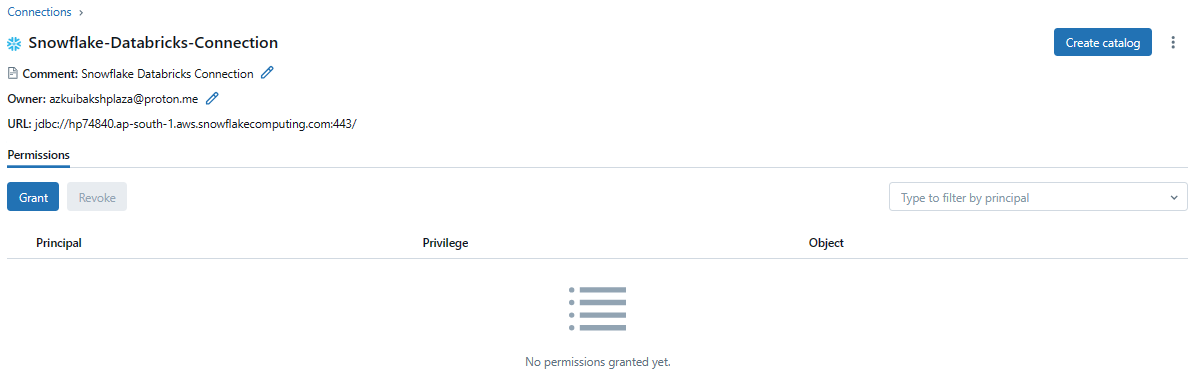Image resolution: width=1194 pixels, height=386 pixels.
Task: Click the Privilege column header
Action: pos(445,243)
